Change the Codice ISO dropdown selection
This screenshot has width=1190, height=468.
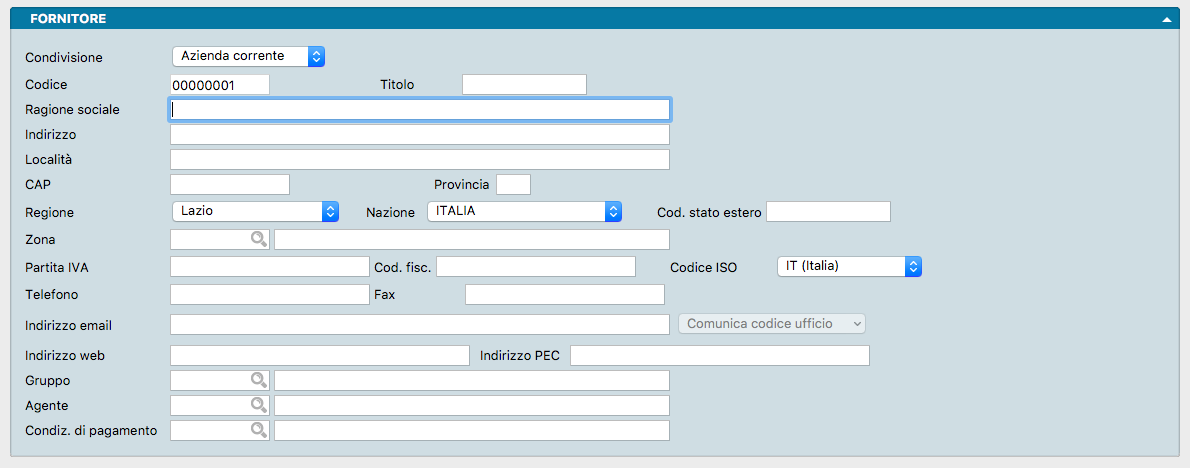[848, 266]
